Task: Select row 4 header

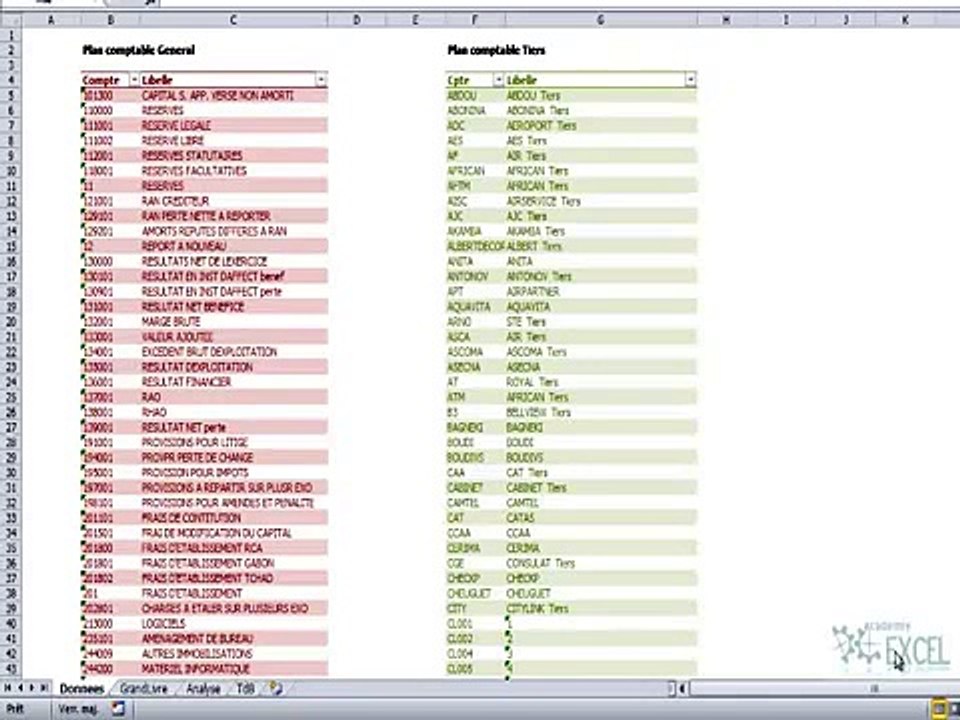Action: coord(10,80)
